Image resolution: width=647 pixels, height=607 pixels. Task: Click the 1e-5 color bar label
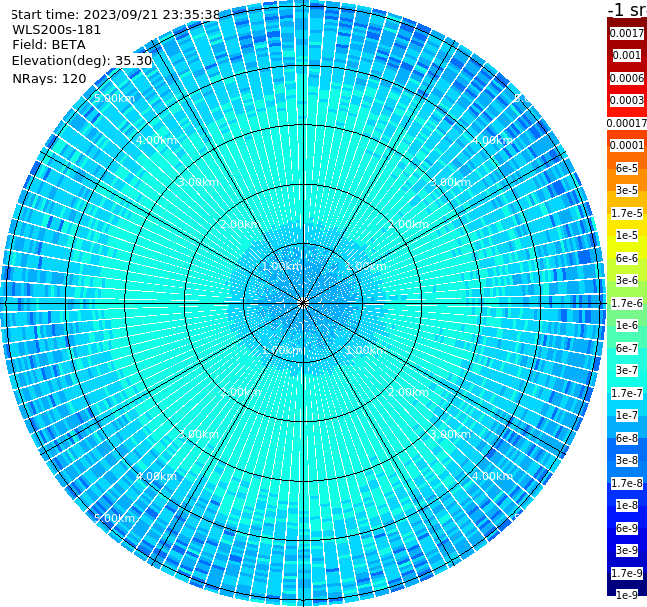pos(627,235)
